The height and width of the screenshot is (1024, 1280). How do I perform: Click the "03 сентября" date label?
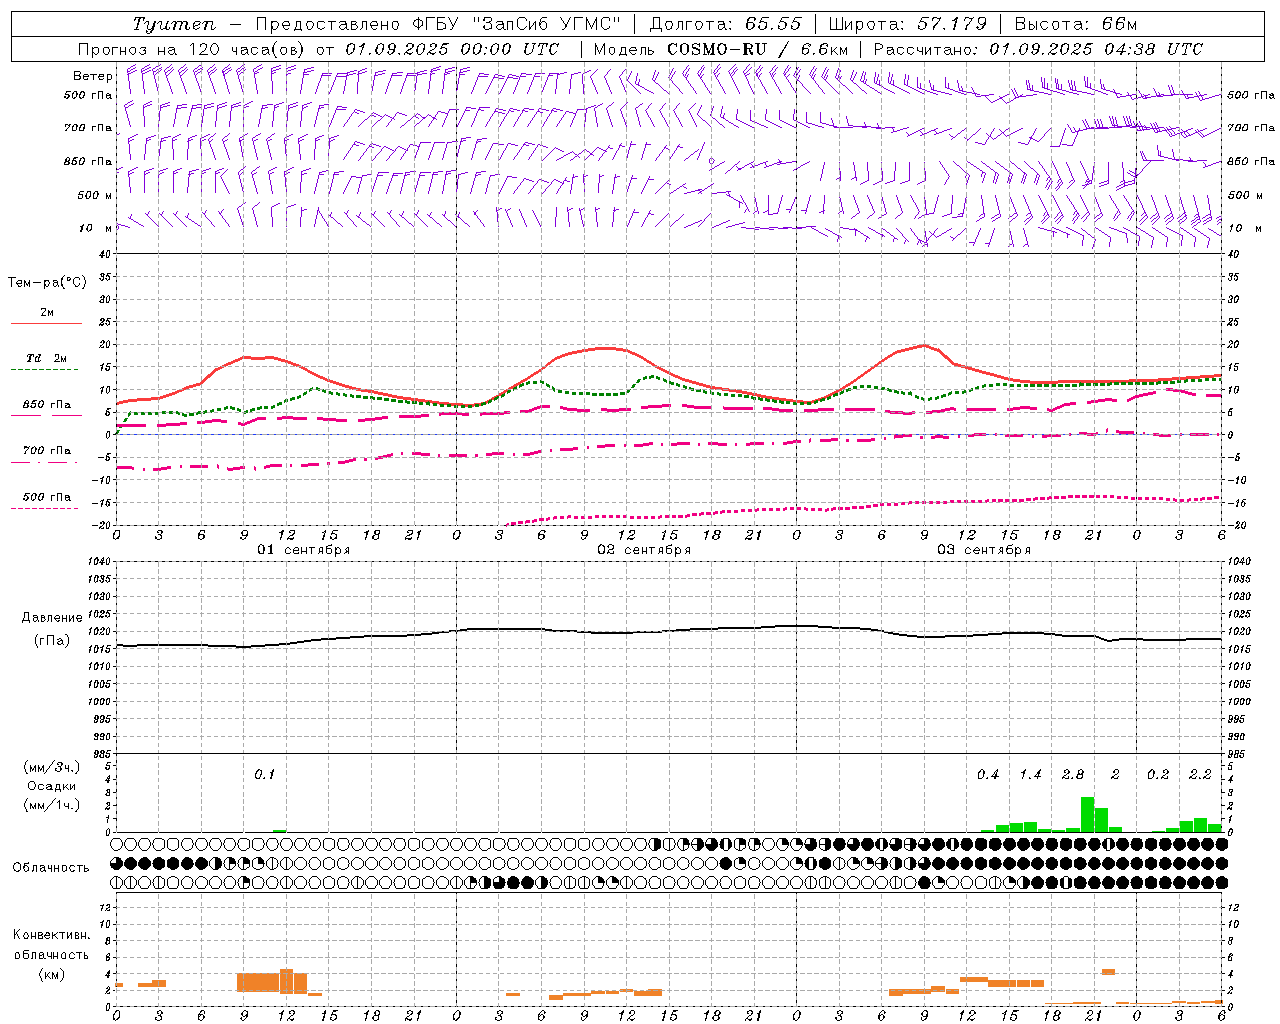pos(984,550)
